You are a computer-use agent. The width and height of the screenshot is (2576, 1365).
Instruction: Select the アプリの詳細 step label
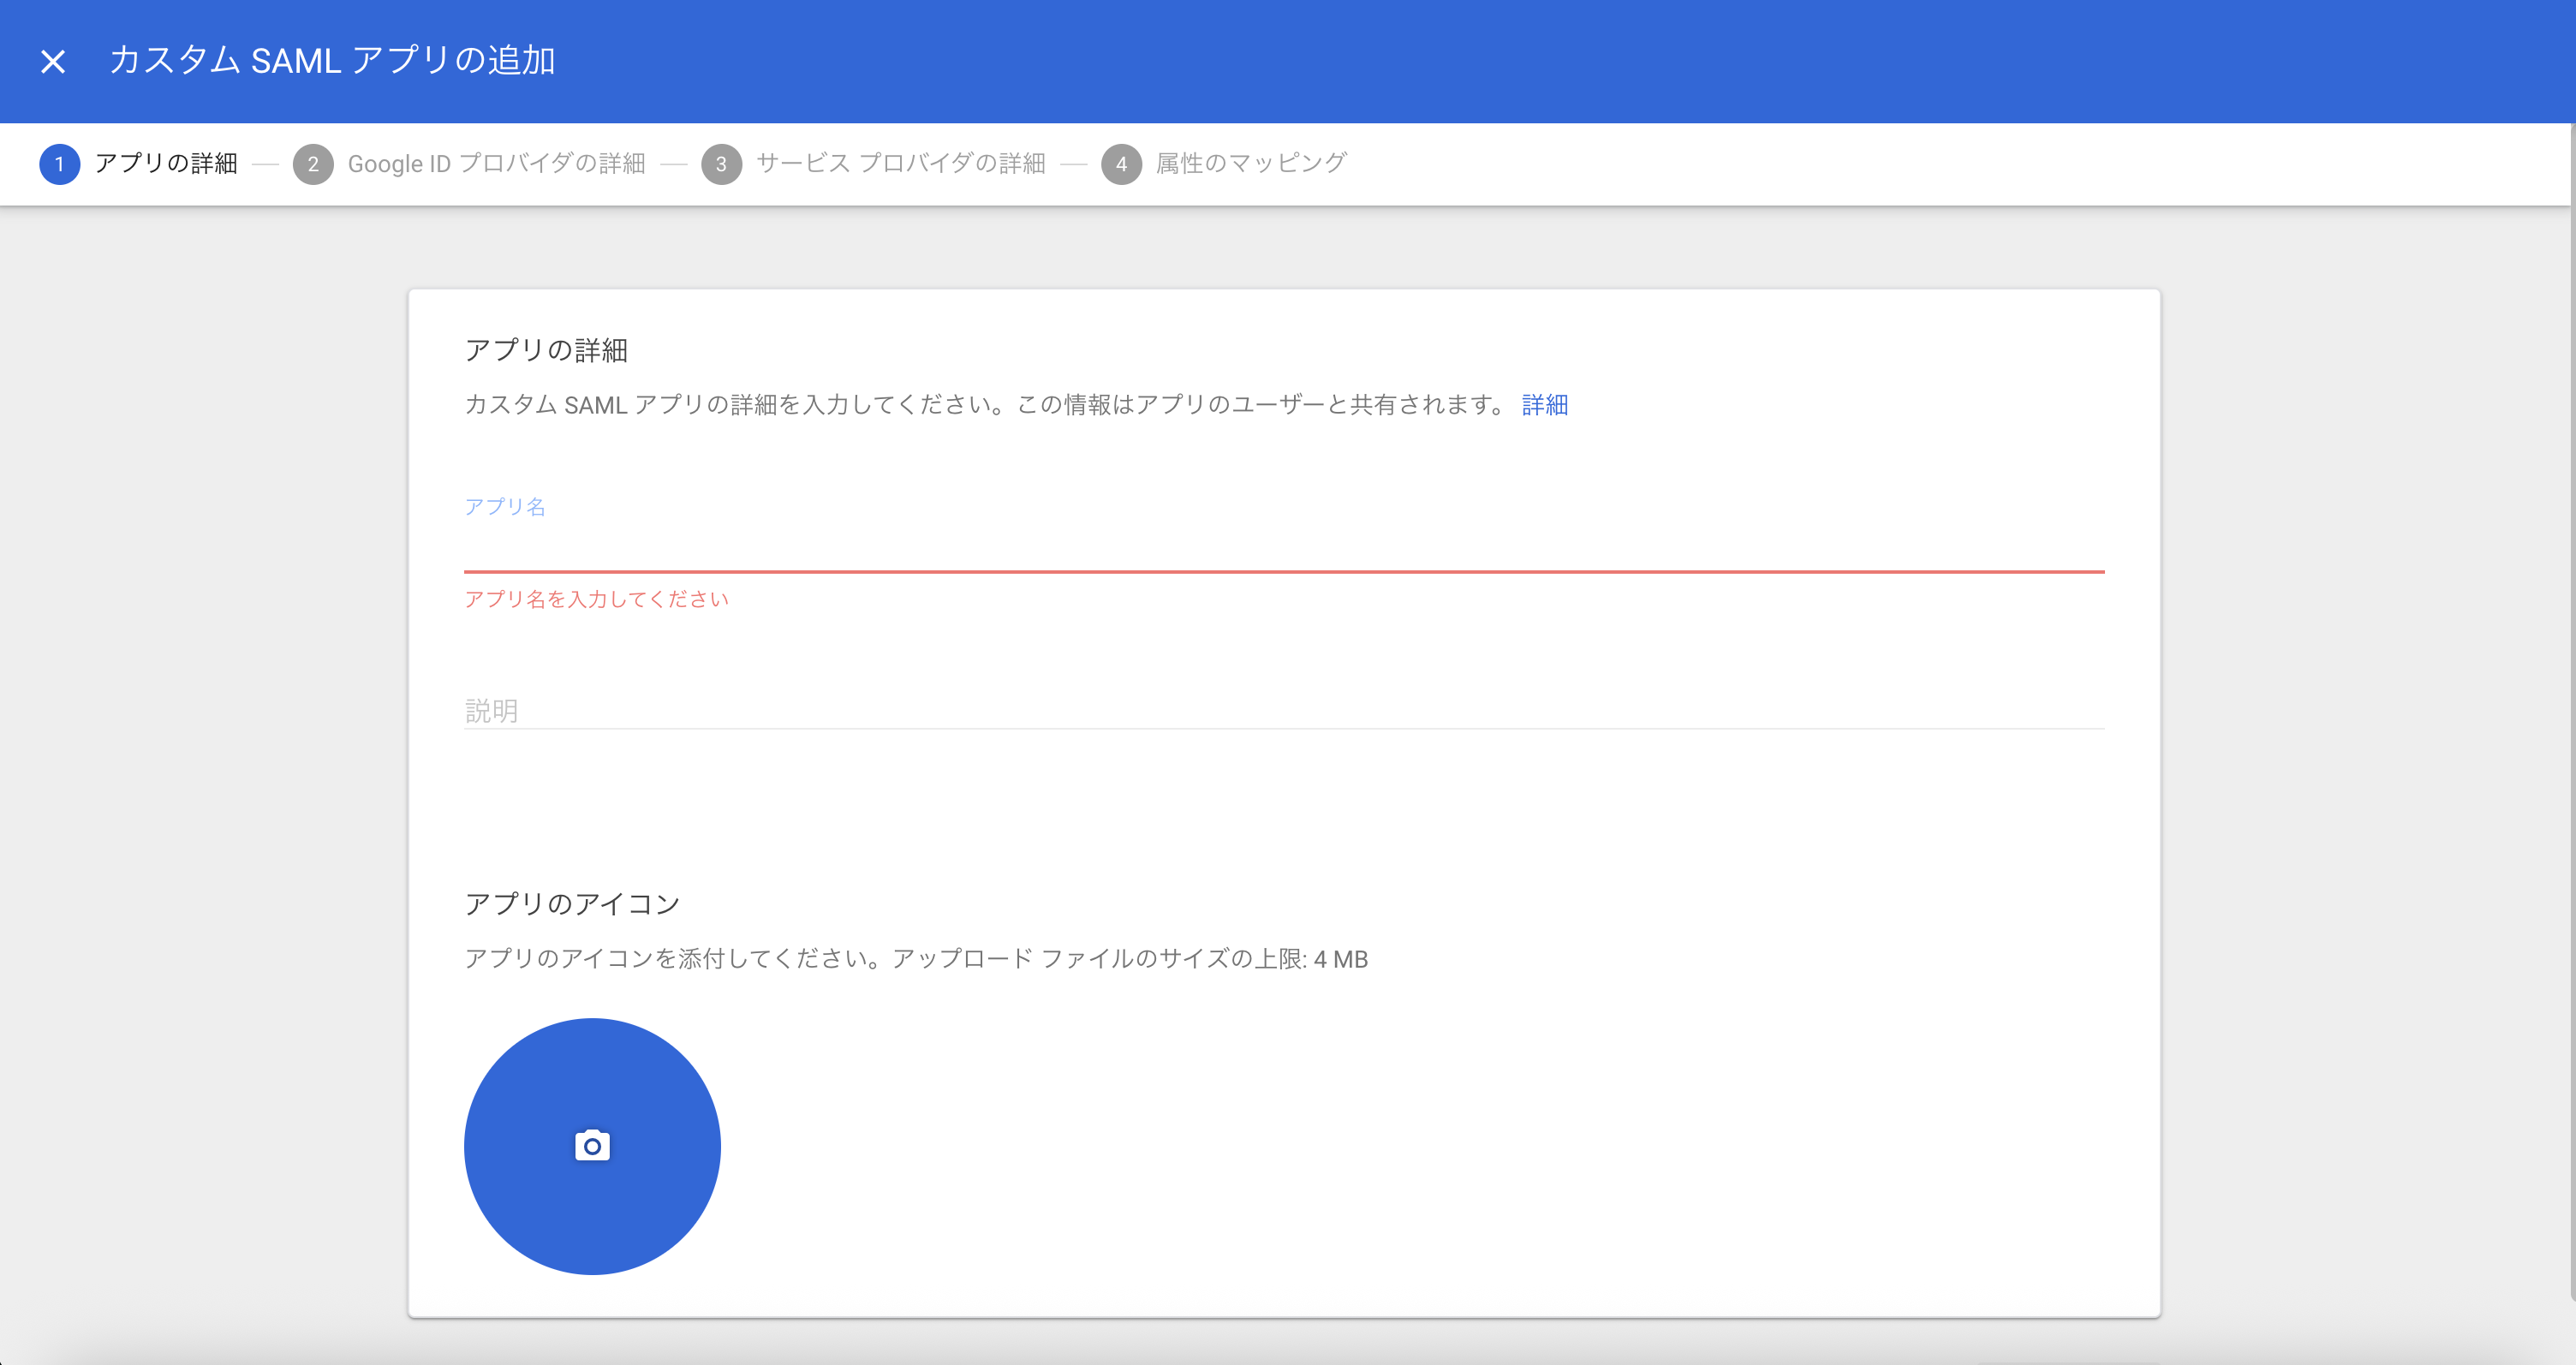pyautogui.click(x=166, y=163)
